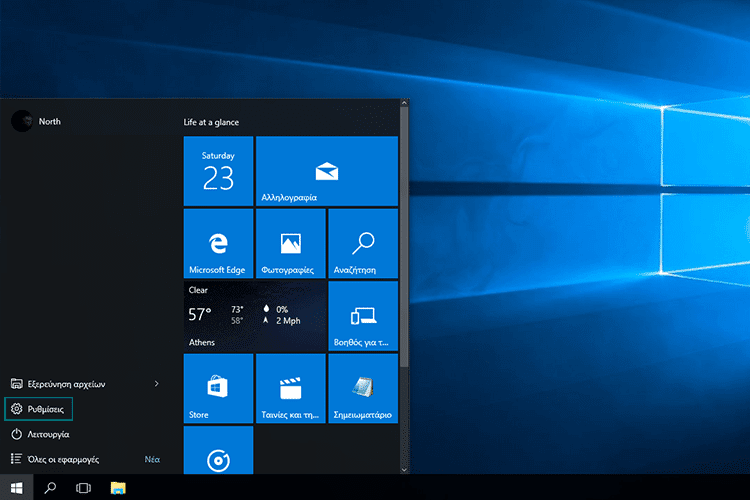The height and width of the screenshot is (500, 750).
Task: Open the Groove music tile
Action: (218, 450)
